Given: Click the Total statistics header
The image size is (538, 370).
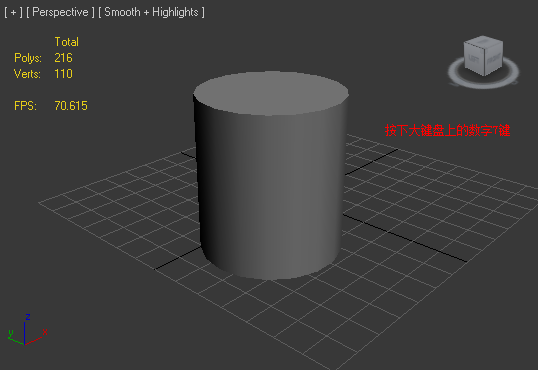Looking at the screenshot, I should 67,42.
